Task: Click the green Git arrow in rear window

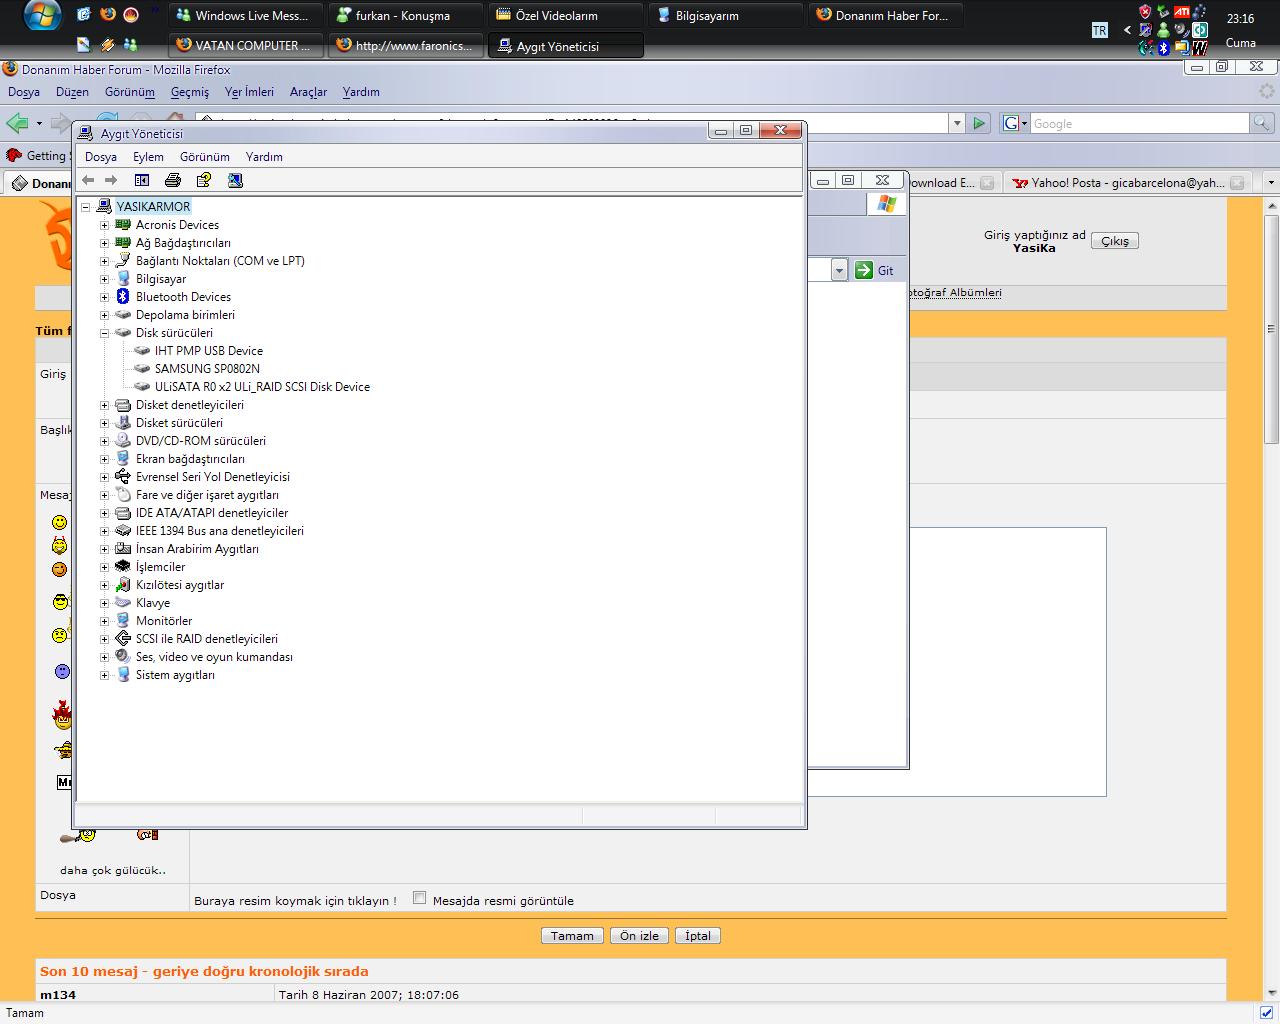Action: (864, 270)
